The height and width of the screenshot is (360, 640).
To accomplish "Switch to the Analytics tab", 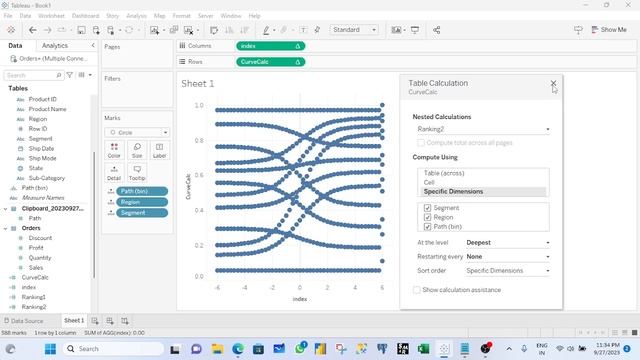I will (55, 46).
